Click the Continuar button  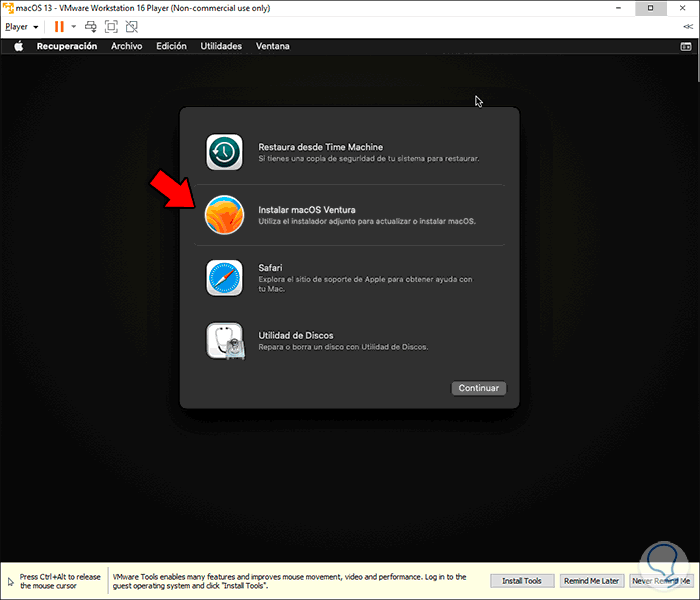tap(479, 388)
